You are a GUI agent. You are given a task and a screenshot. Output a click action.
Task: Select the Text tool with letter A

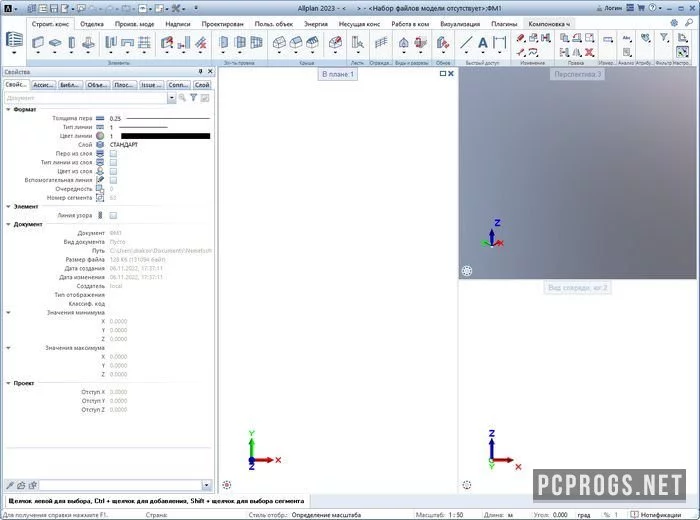(483, 43)
